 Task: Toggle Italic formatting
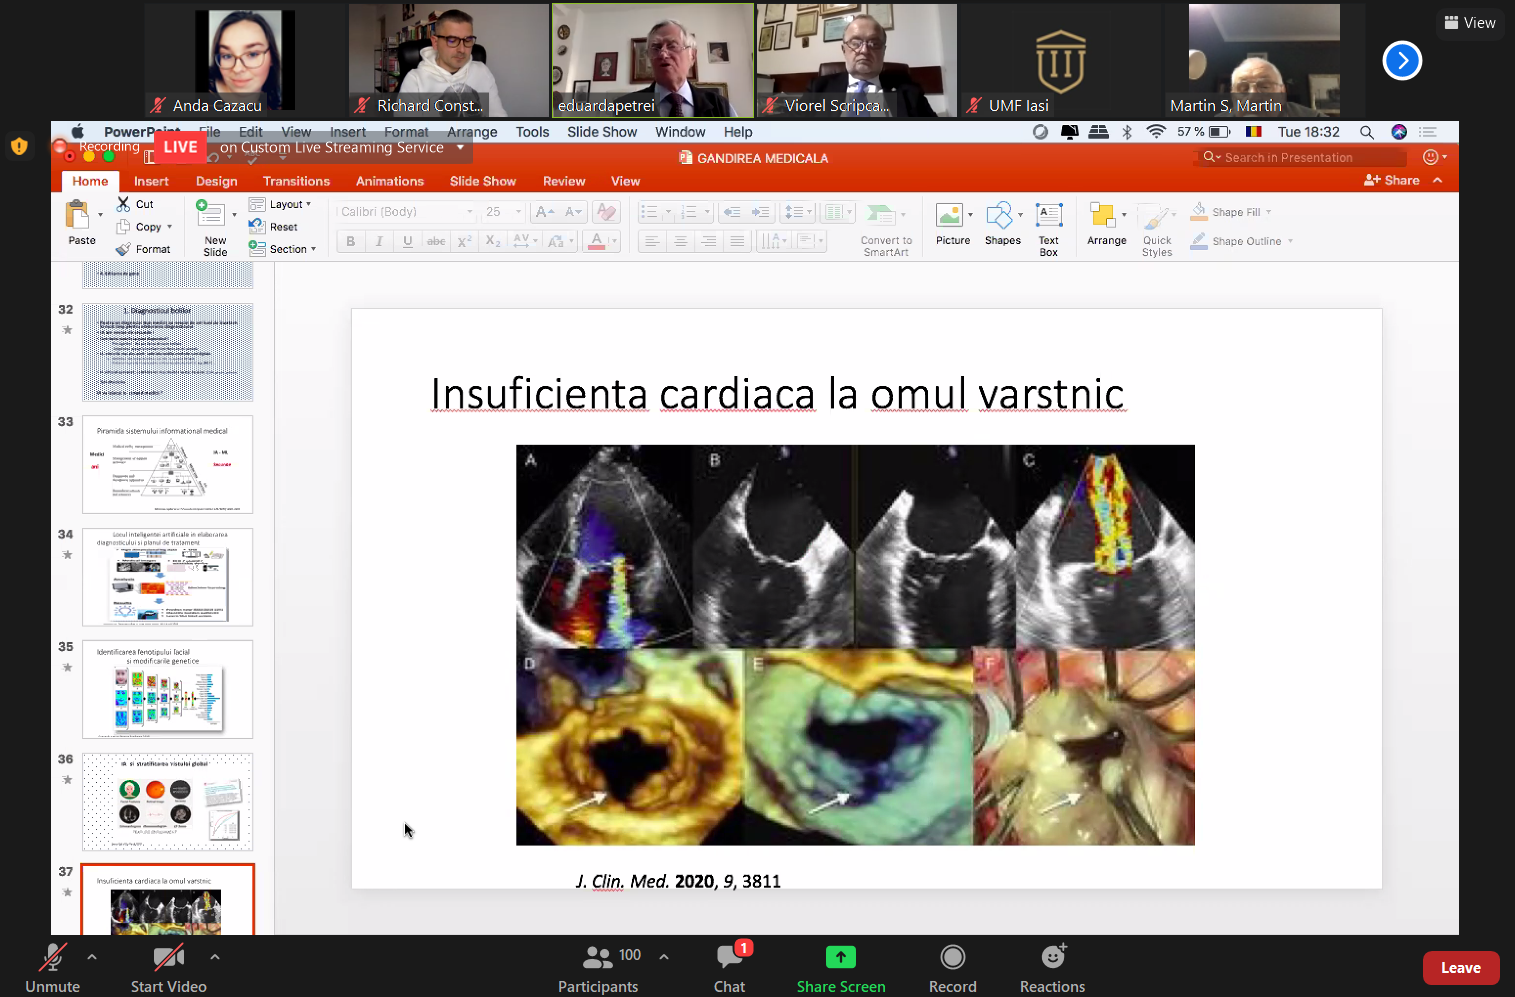(x=379, y=241)
